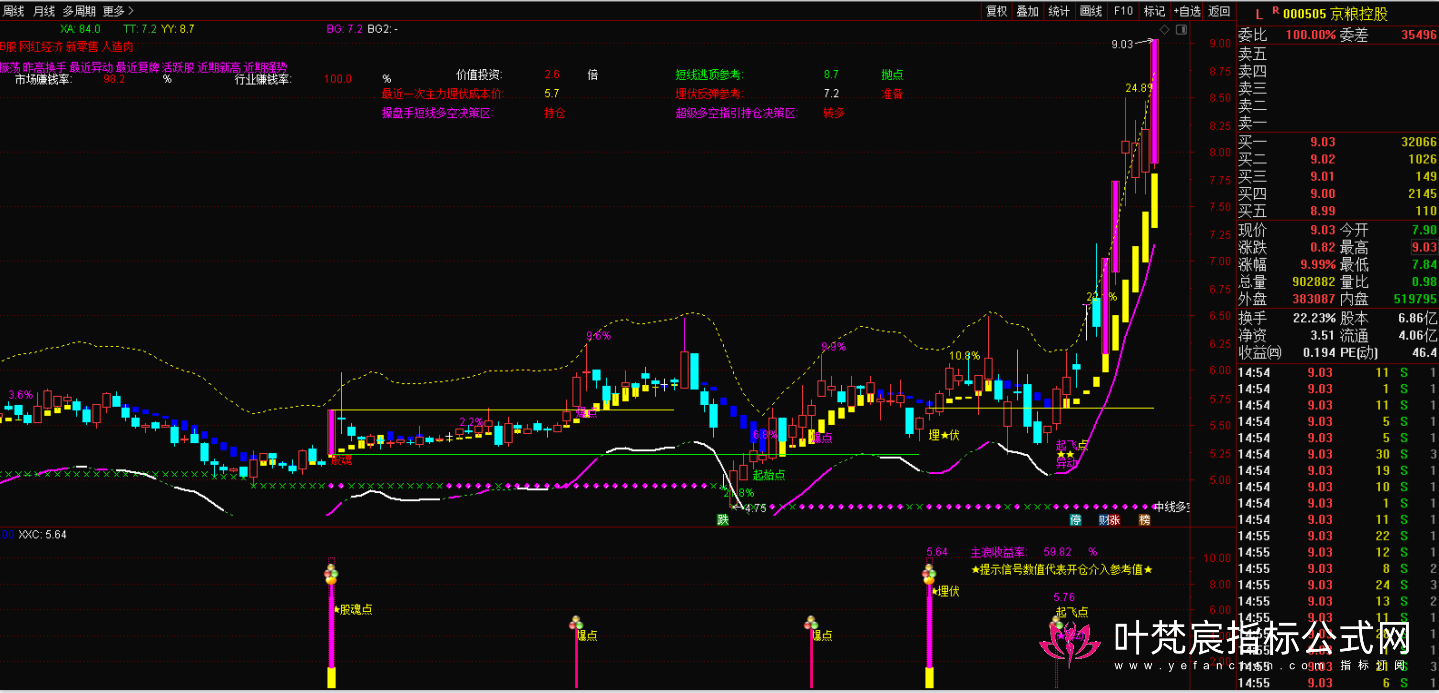The image size is (1439, 693).
Task: Click the ★摄魂点 marker in indicator panel
Action: pyautogui.click(x=353, y=609)
